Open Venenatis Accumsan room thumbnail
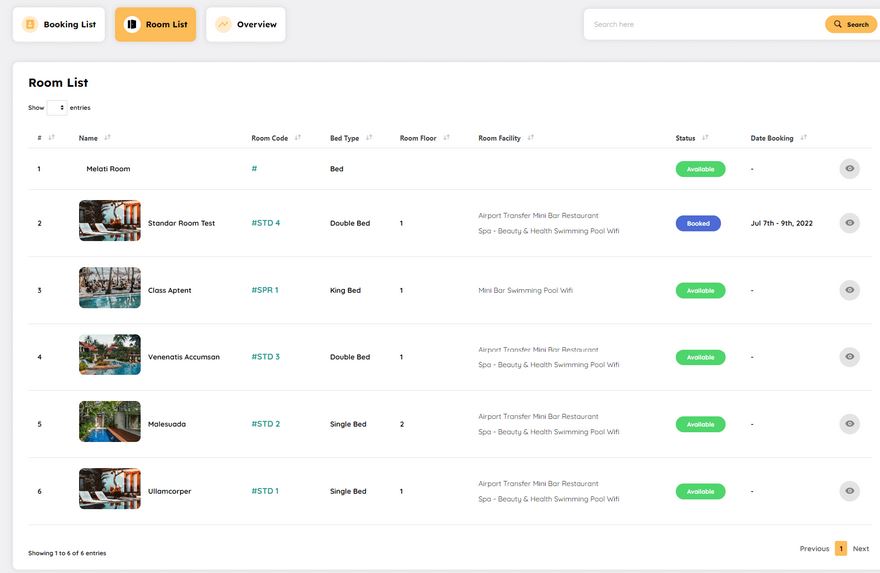The image size is (880, 573). (110, 355)
